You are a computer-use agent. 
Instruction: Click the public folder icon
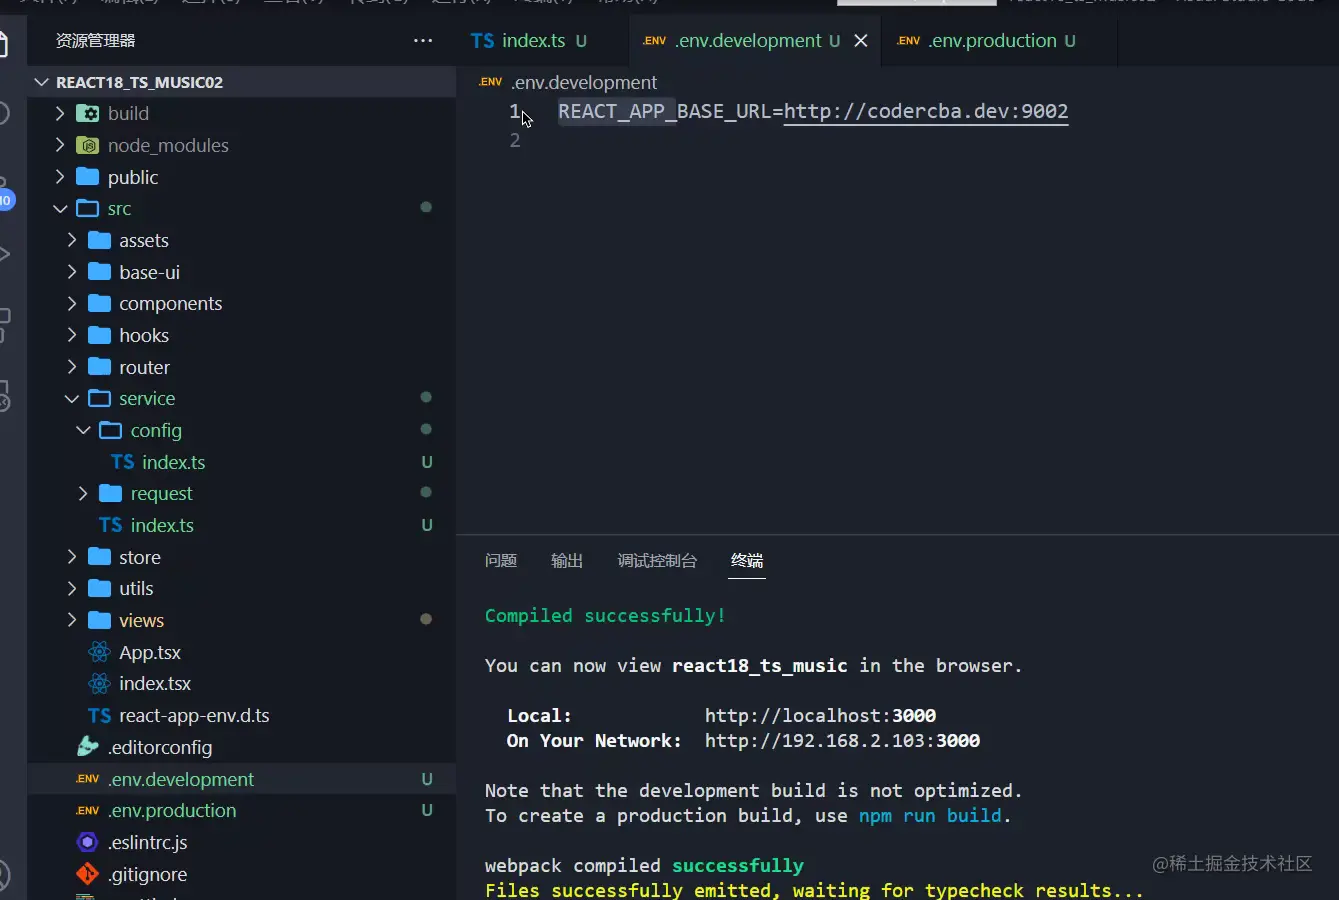[88, 177]
